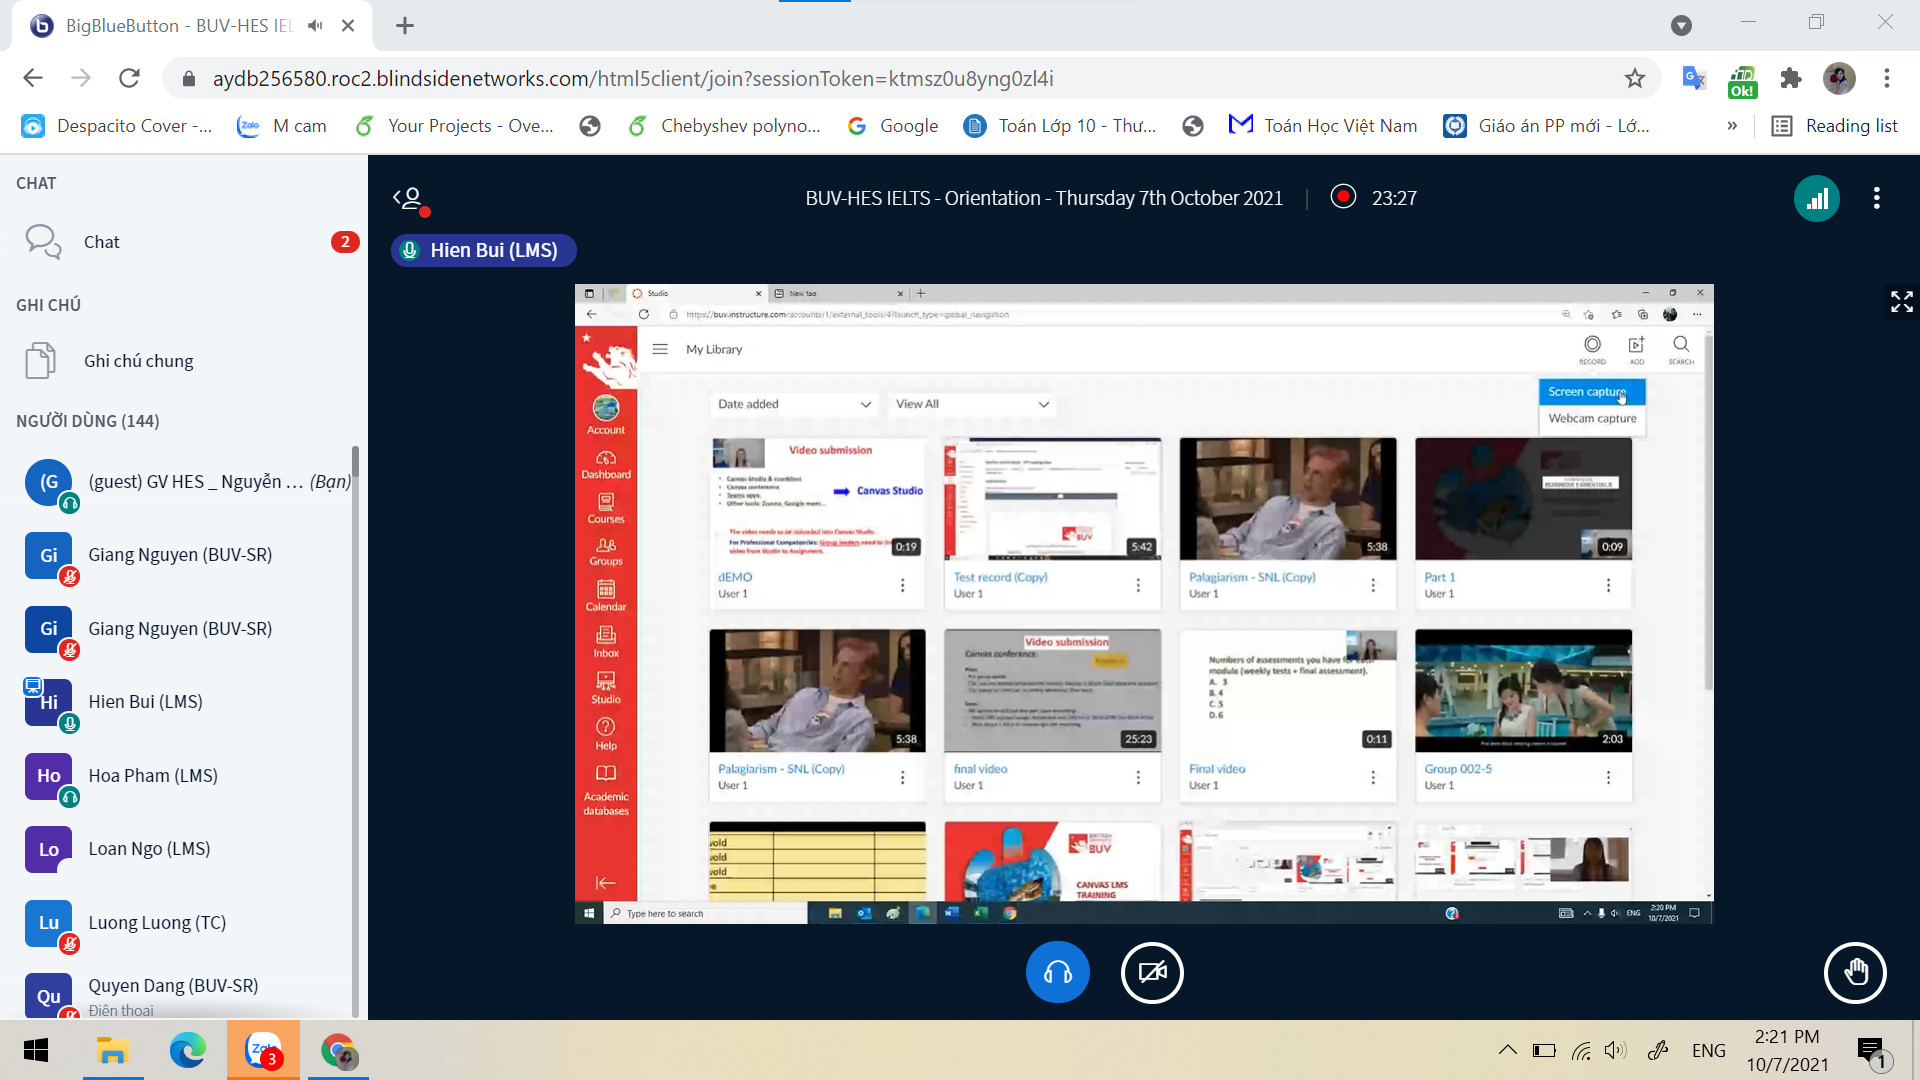Open the Toán Học Việt Nam bookmark

coord(1322,126)
